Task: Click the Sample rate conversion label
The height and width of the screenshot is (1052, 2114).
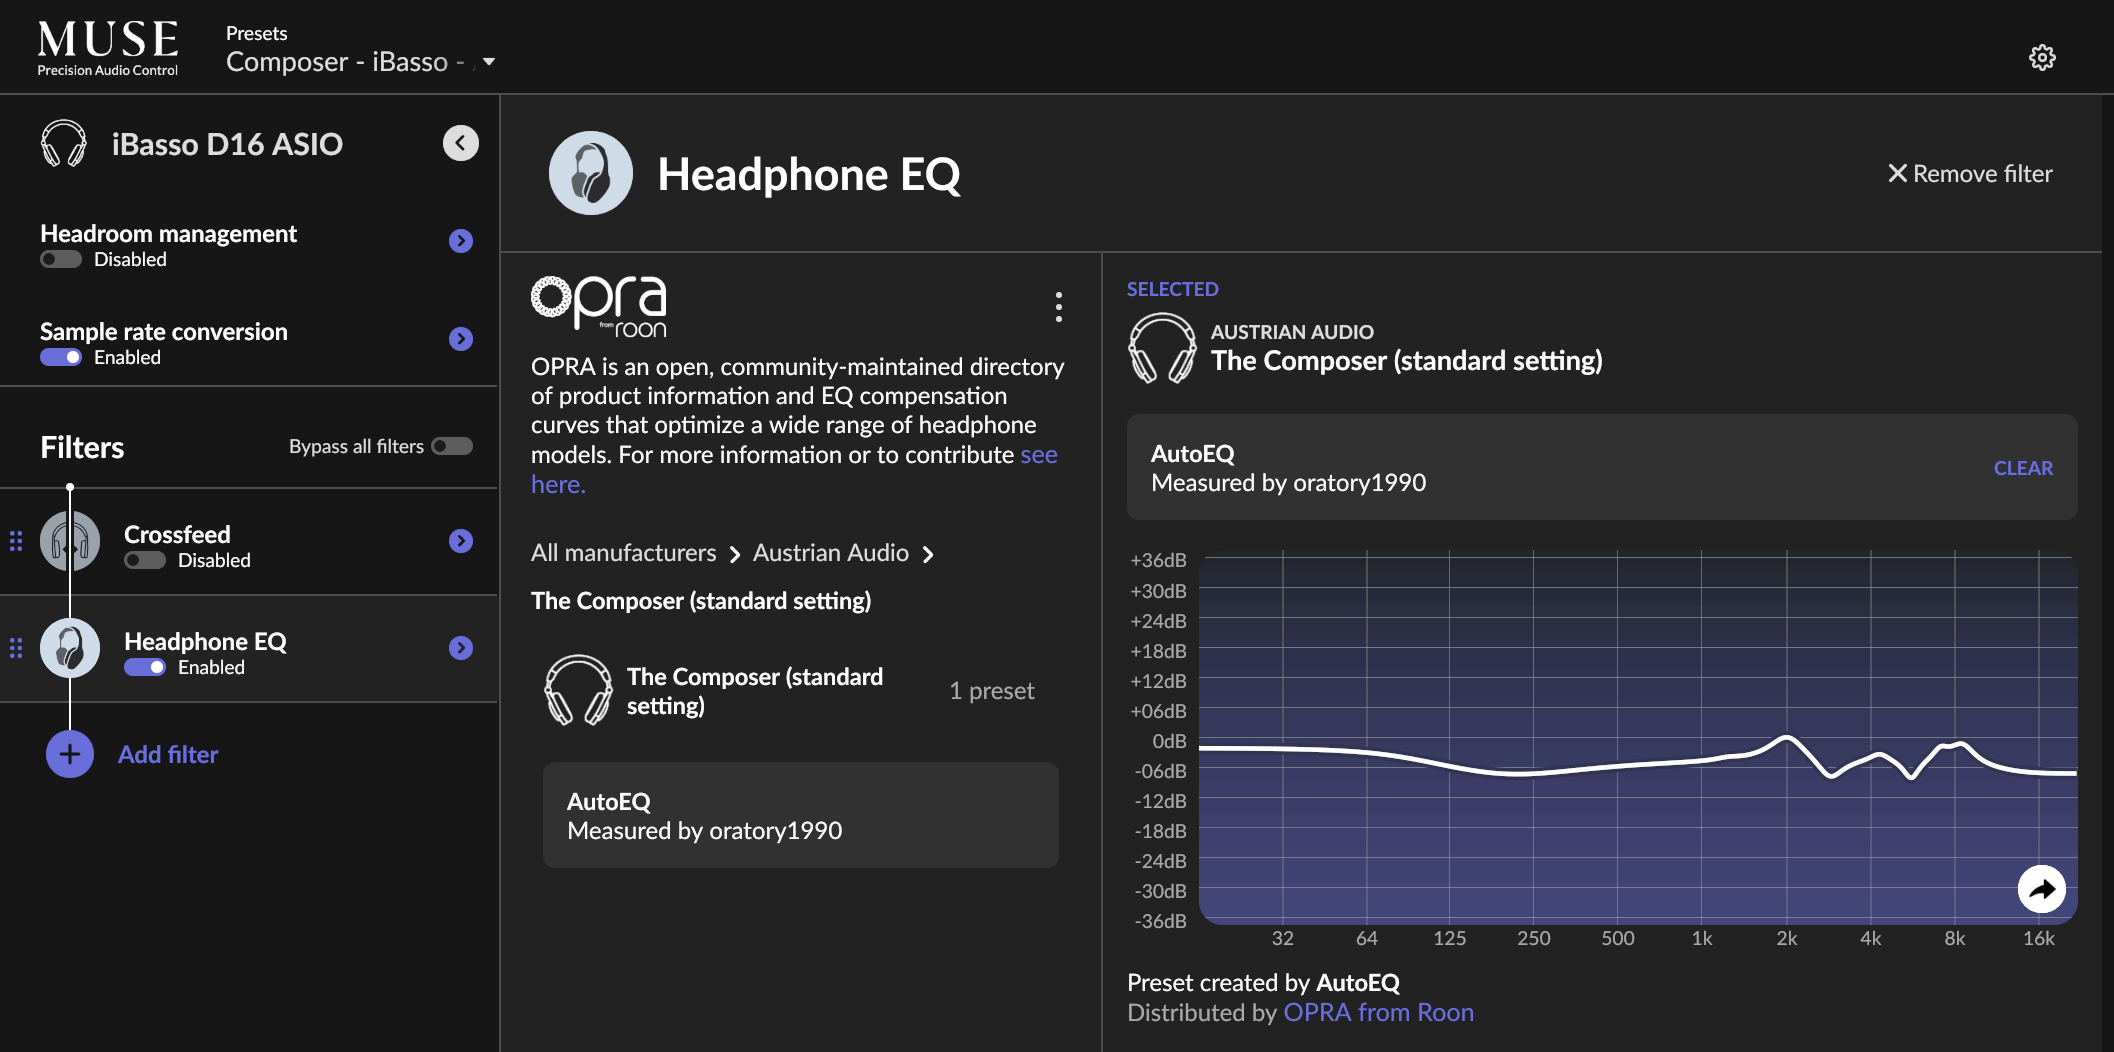Action: point(164,331)
